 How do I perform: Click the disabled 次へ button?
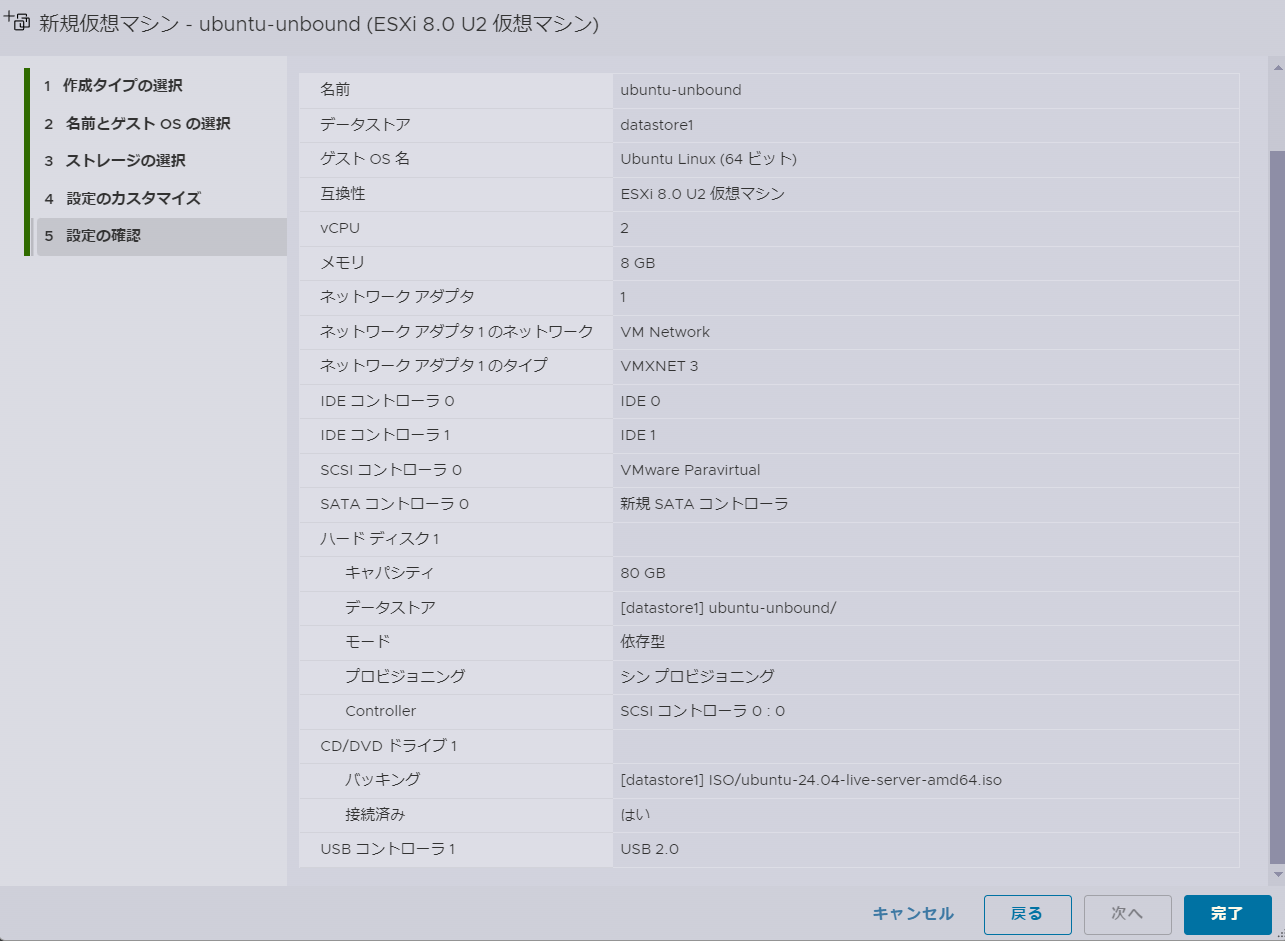[x=1127, y=914]
